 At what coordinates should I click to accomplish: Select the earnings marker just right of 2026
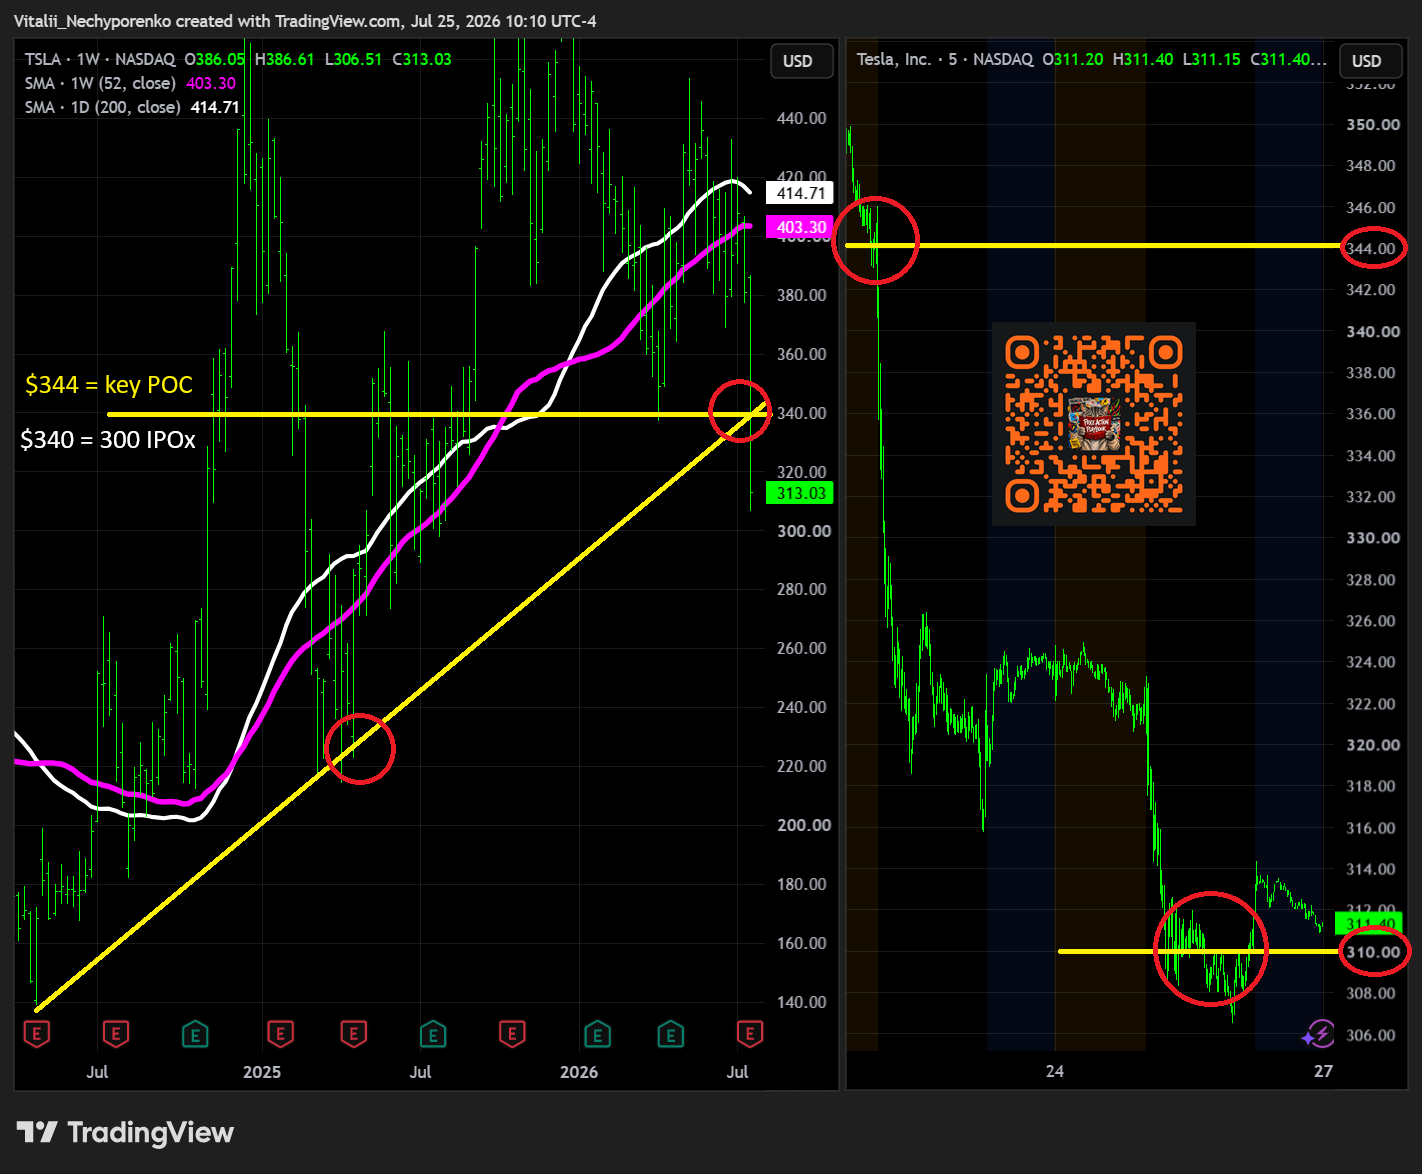597,1034
